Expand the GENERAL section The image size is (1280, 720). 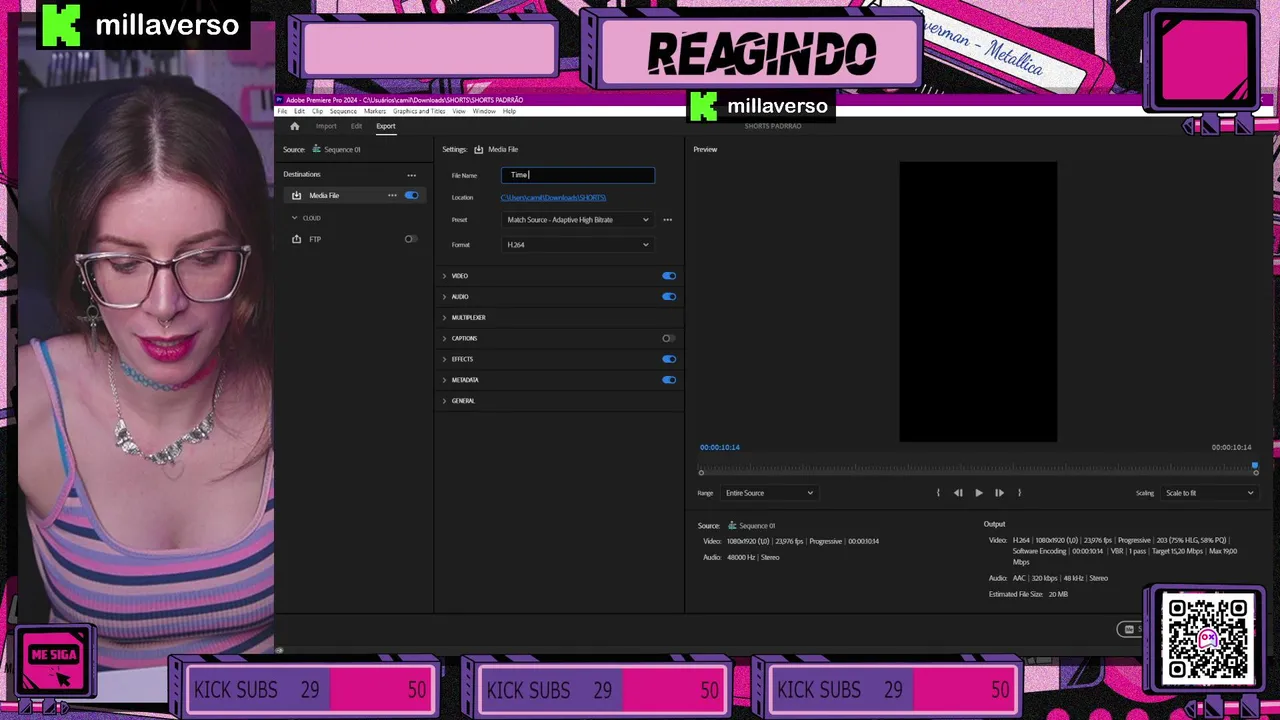[444, 401]
